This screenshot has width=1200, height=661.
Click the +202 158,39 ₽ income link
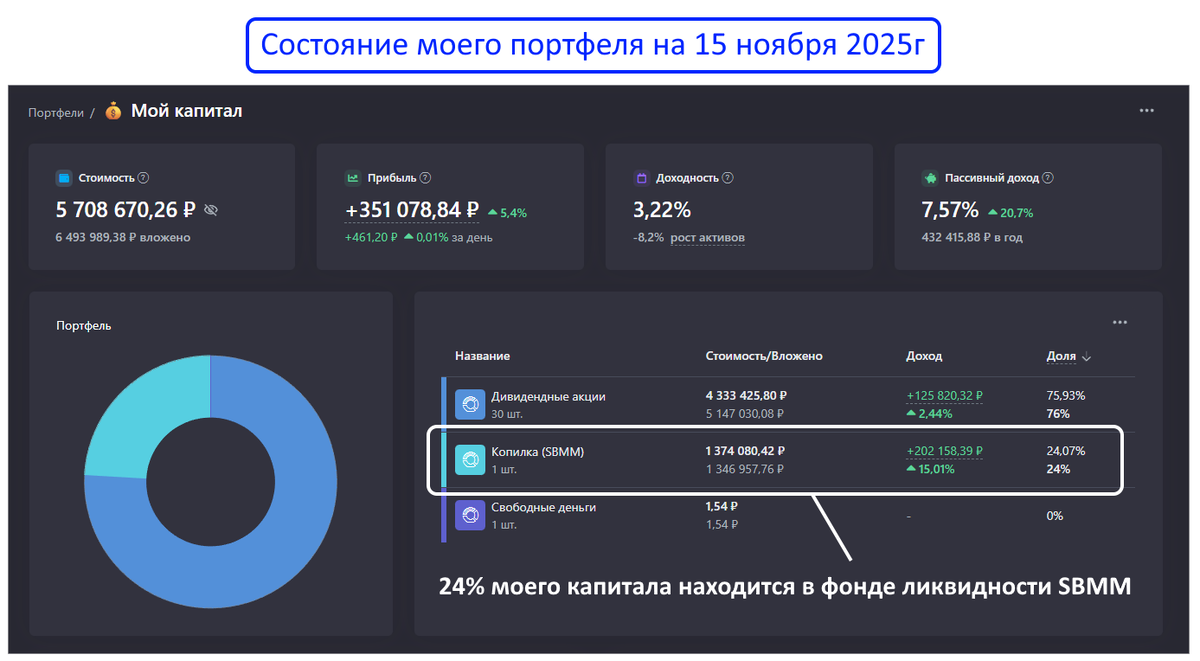943,450
